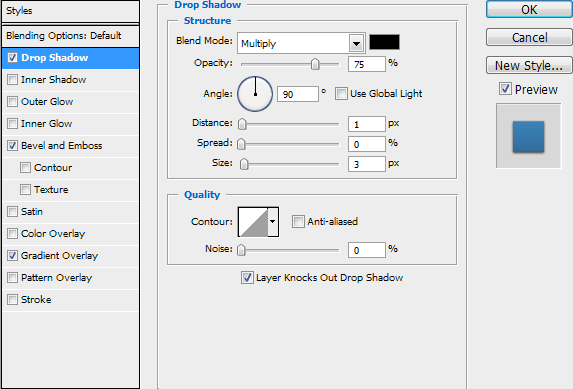Enable the Stroke checkbox
Image resolution: width=573 pixels, height=389 pixels.
pyautogui.click(x=12, y=299)
